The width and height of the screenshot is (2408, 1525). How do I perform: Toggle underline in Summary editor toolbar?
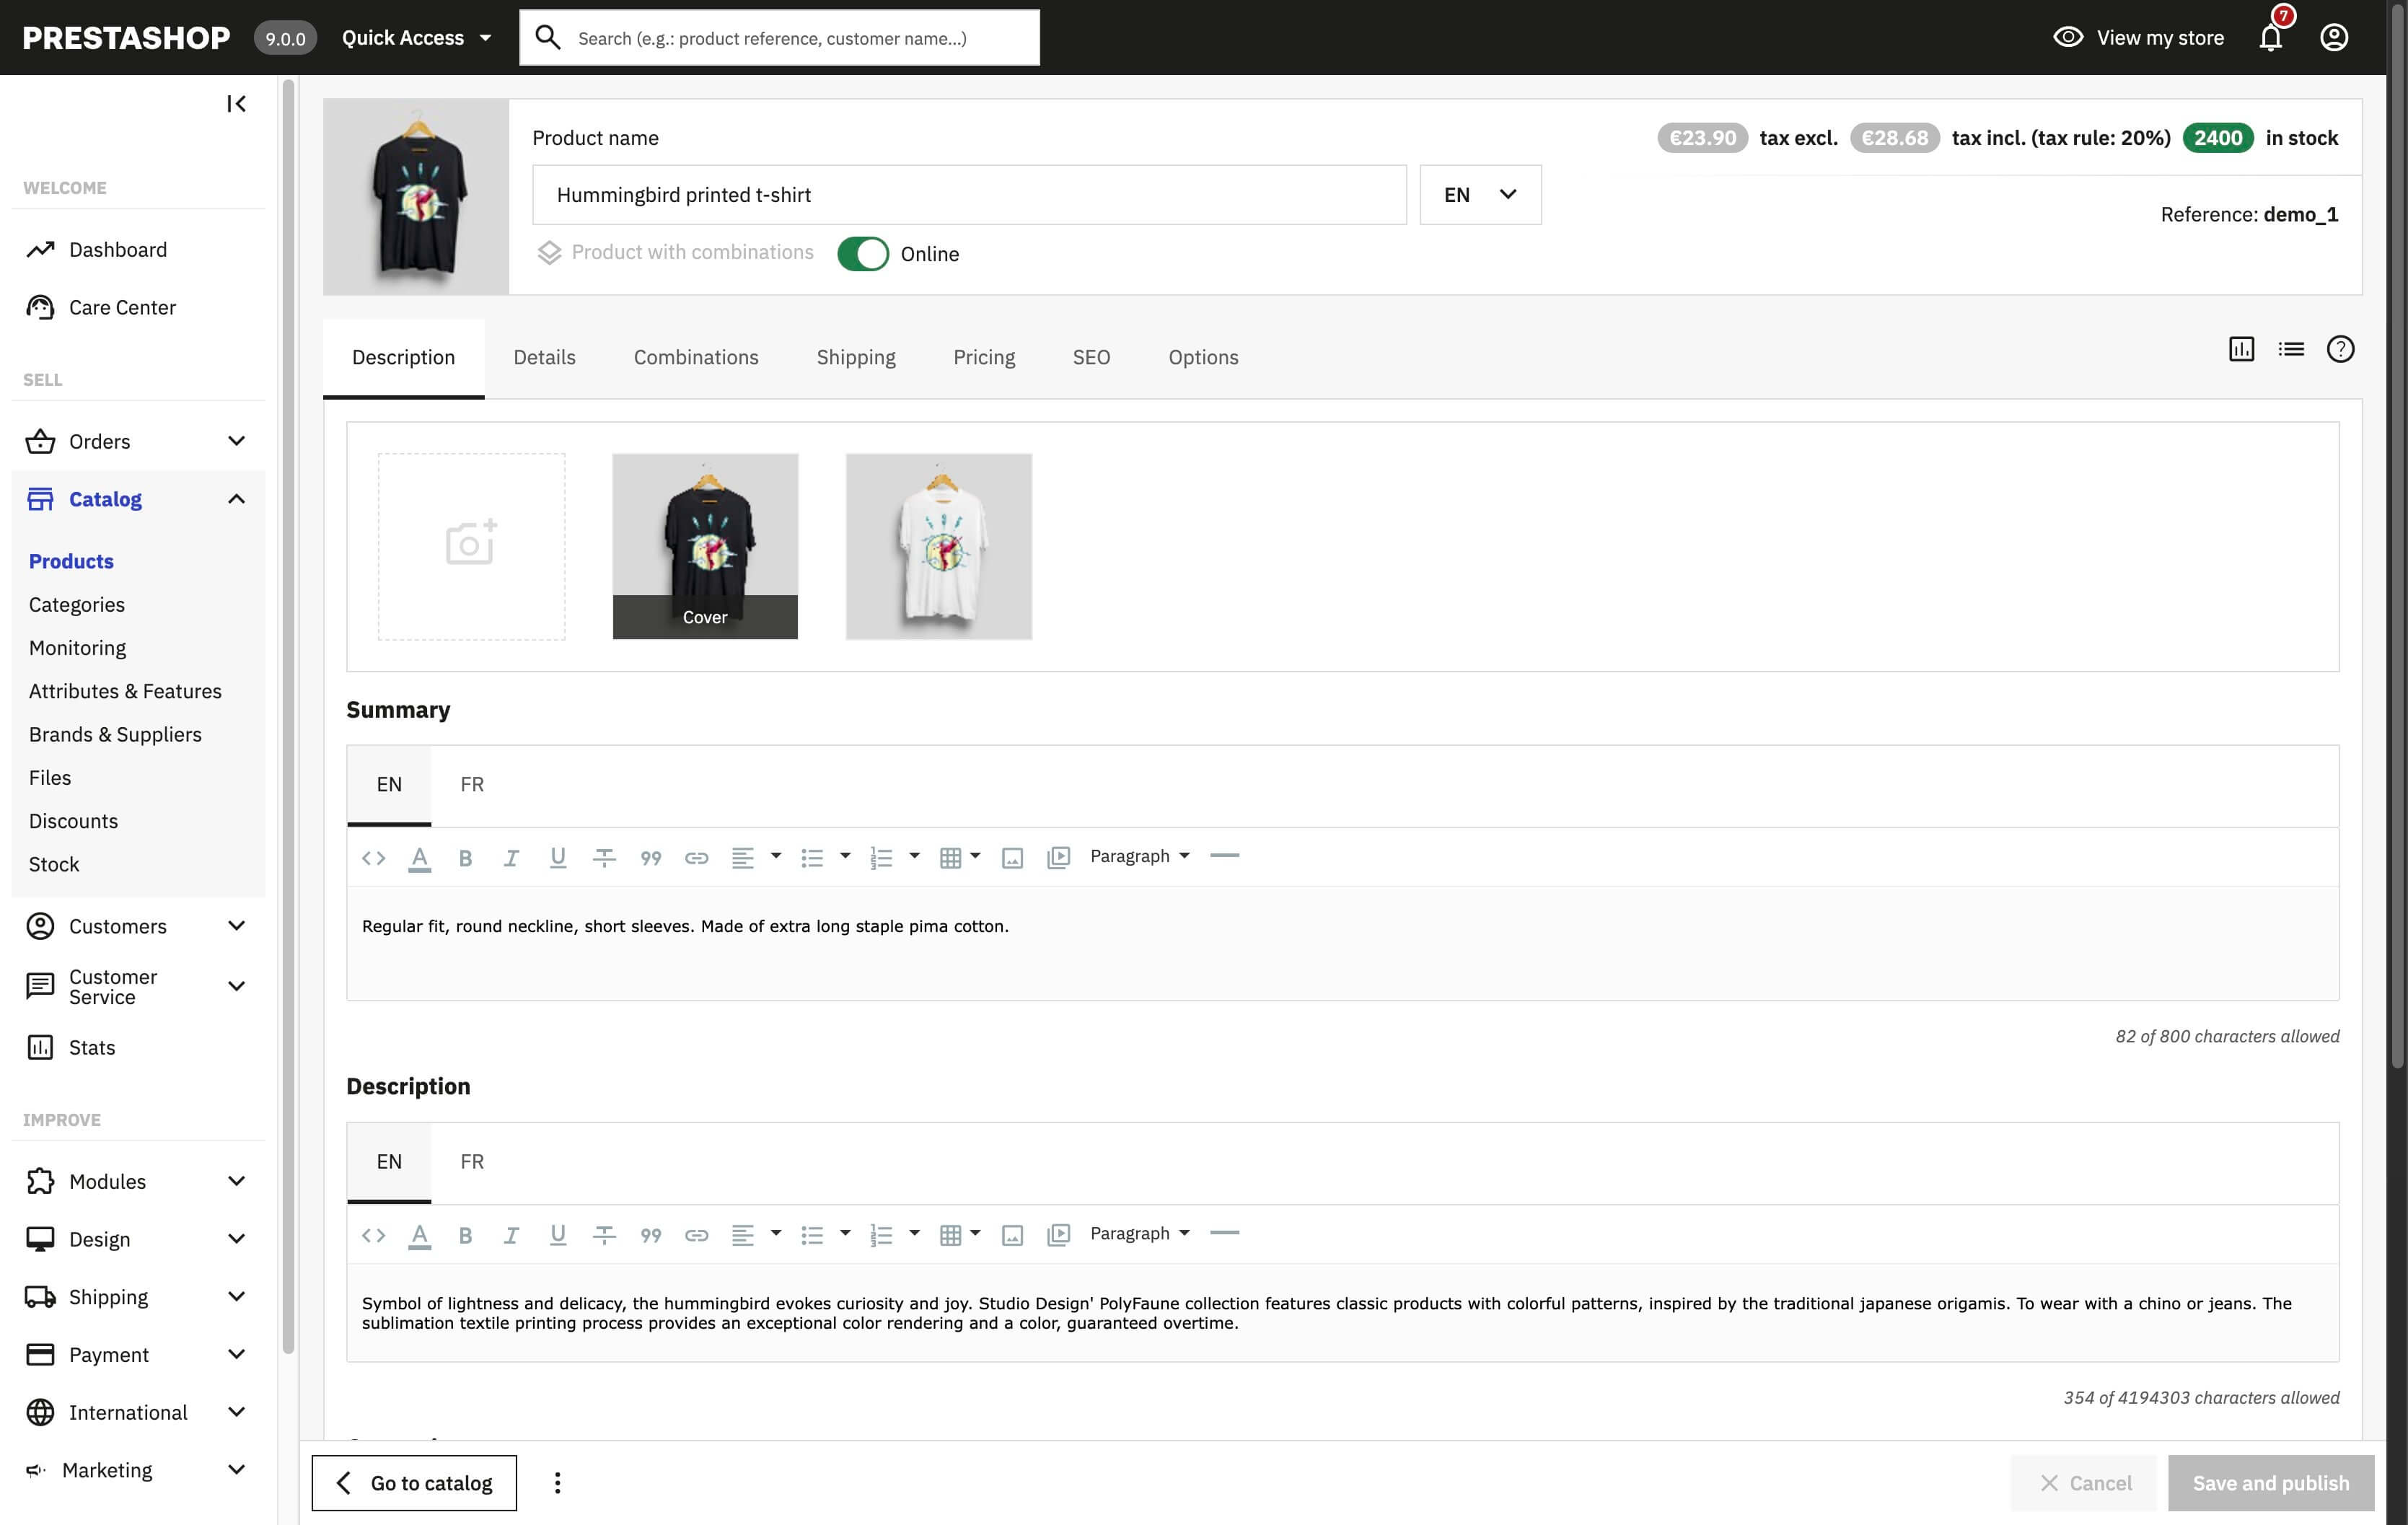[558, 857]
